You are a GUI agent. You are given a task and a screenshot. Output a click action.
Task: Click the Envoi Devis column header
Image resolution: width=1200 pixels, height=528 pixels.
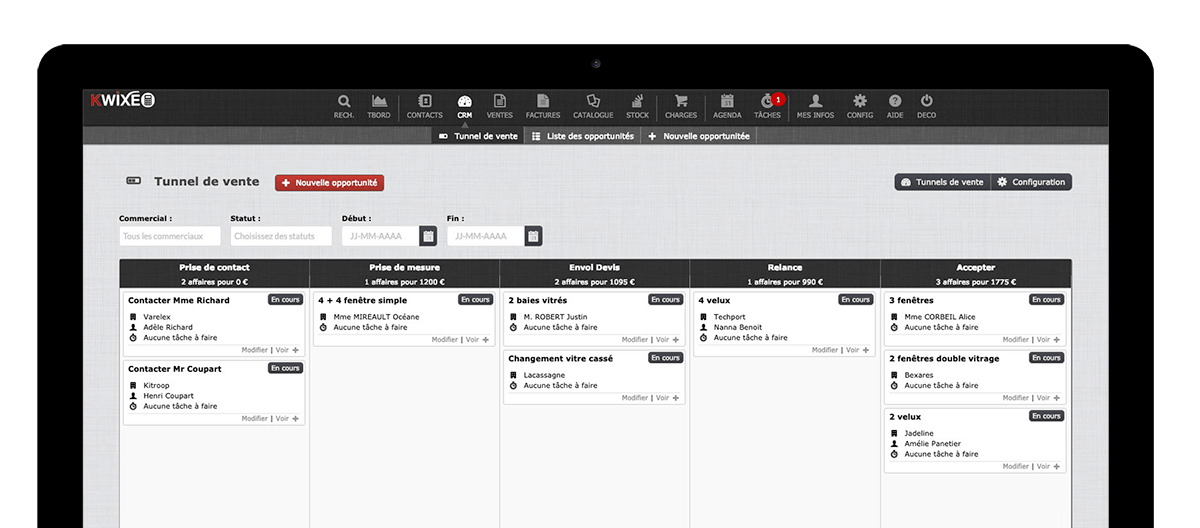[595, 274]
